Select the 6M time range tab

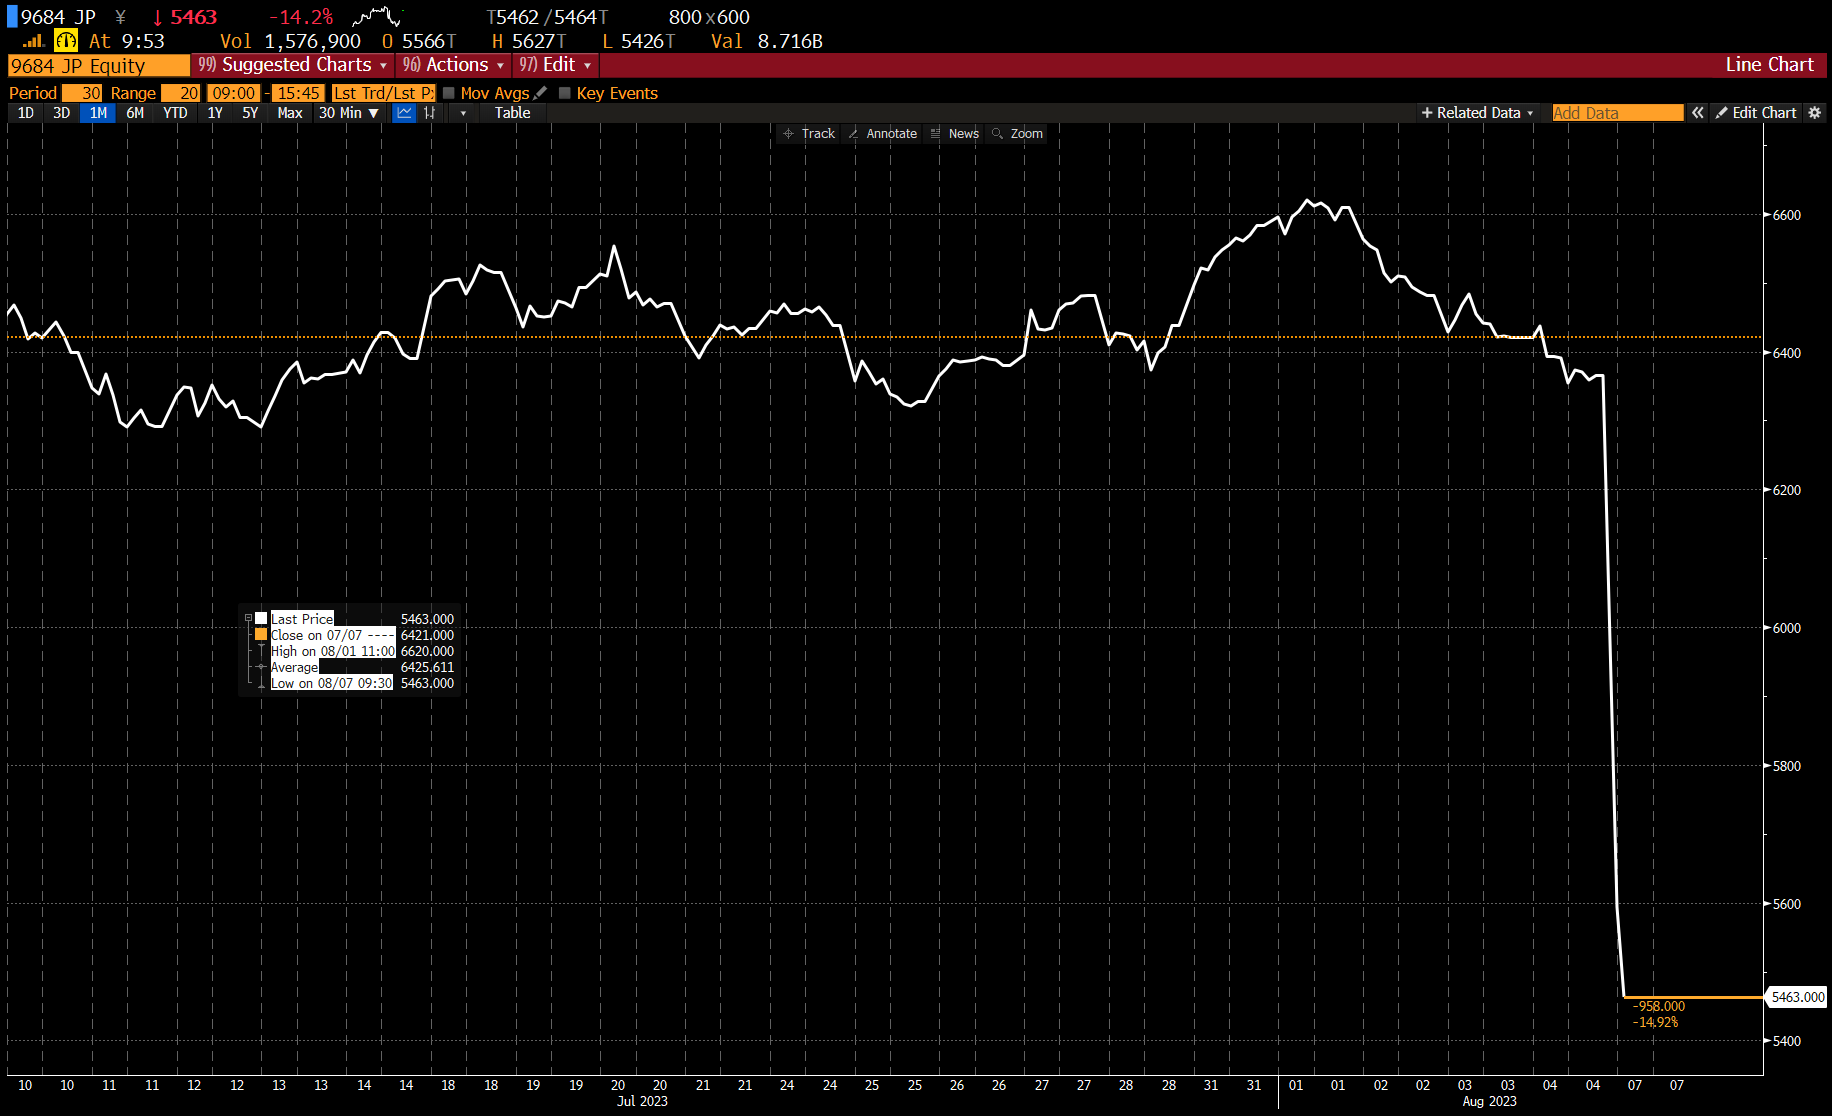pyautogui.click(x=135, y=113)
